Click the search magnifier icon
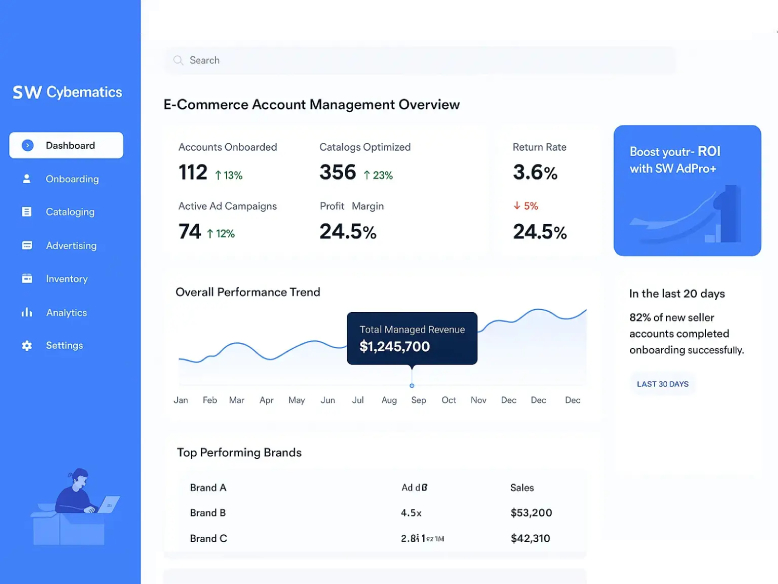 (179, 60)
